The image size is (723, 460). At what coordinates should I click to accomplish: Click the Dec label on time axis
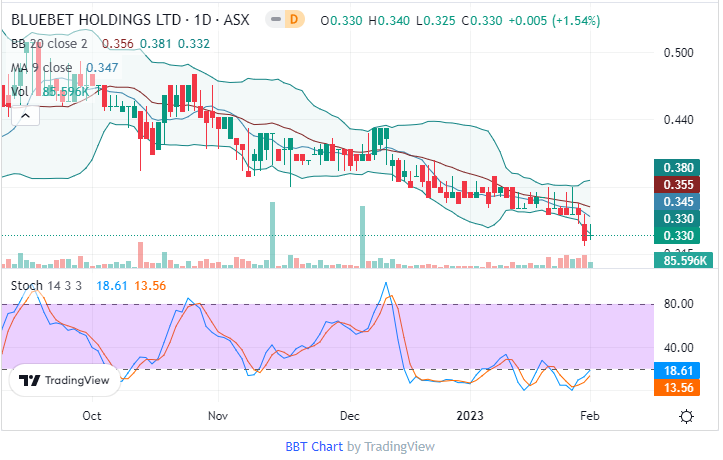350,415
